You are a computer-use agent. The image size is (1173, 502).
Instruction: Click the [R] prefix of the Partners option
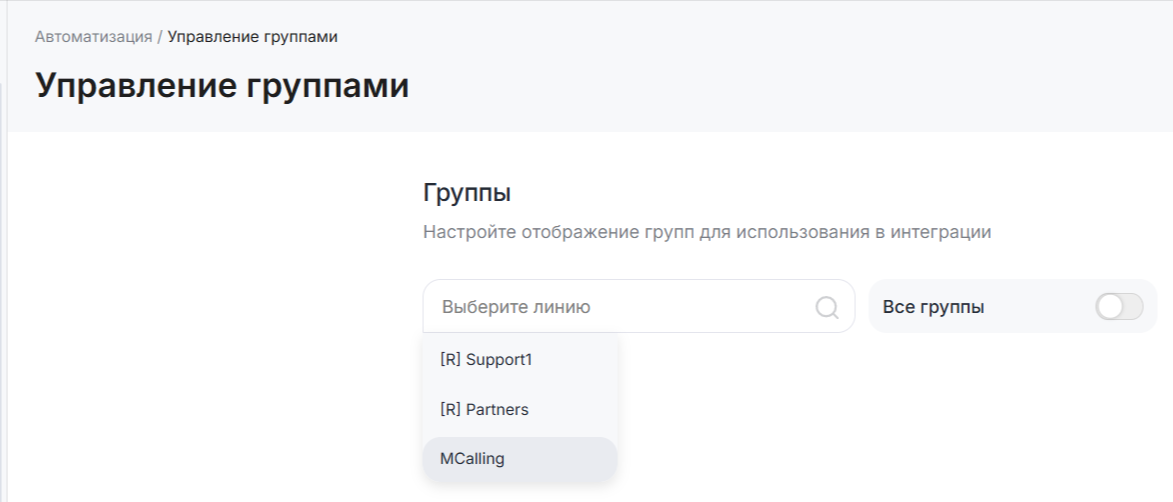[450, 410]
